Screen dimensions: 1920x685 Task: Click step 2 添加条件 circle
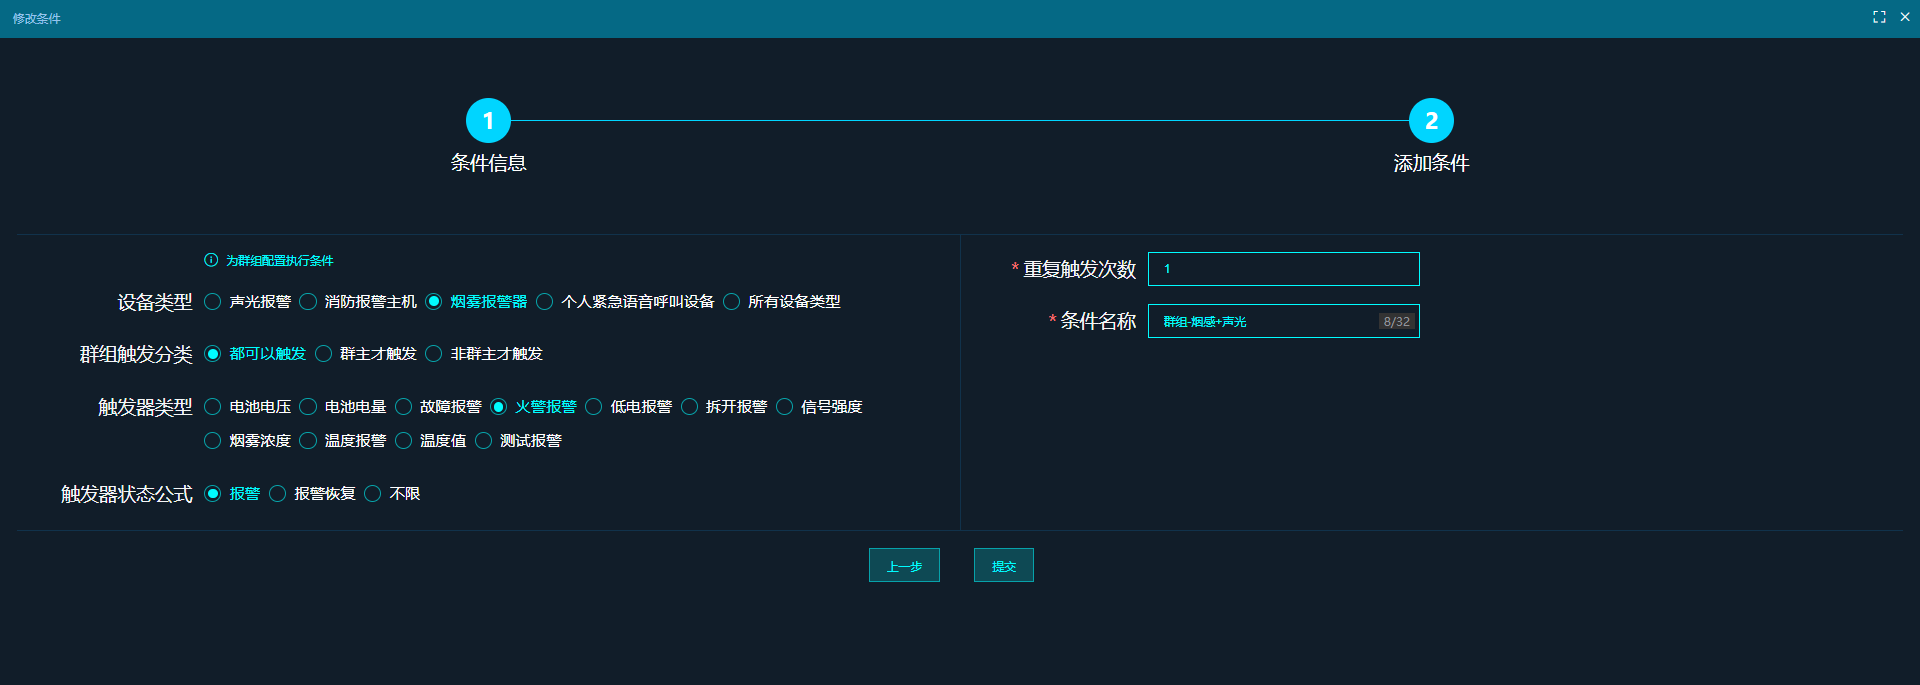[1431, 121]
